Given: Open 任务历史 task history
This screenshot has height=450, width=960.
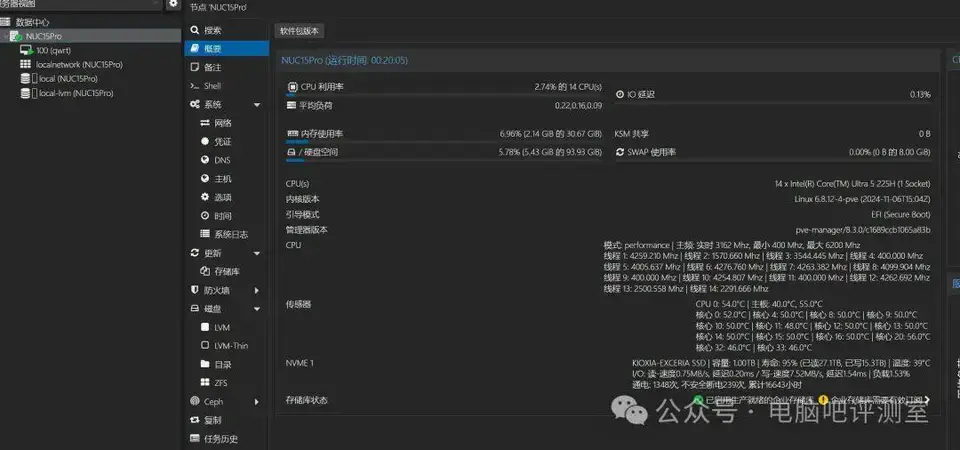Looking at the screenshot, I should coord(222,438).
